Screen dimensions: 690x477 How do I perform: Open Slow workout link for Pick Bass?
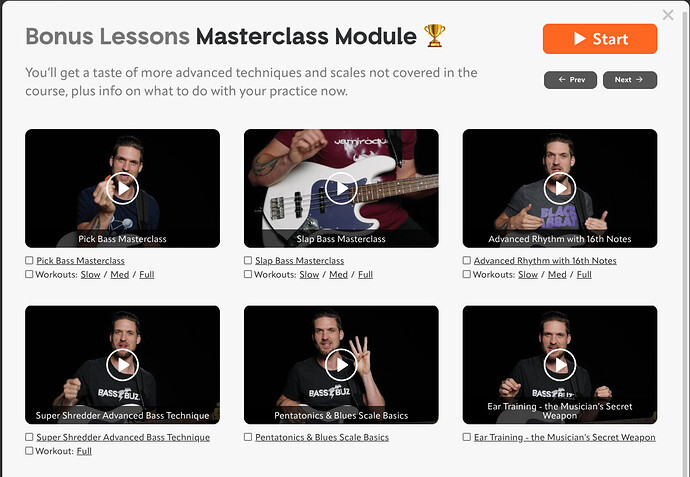91,275
